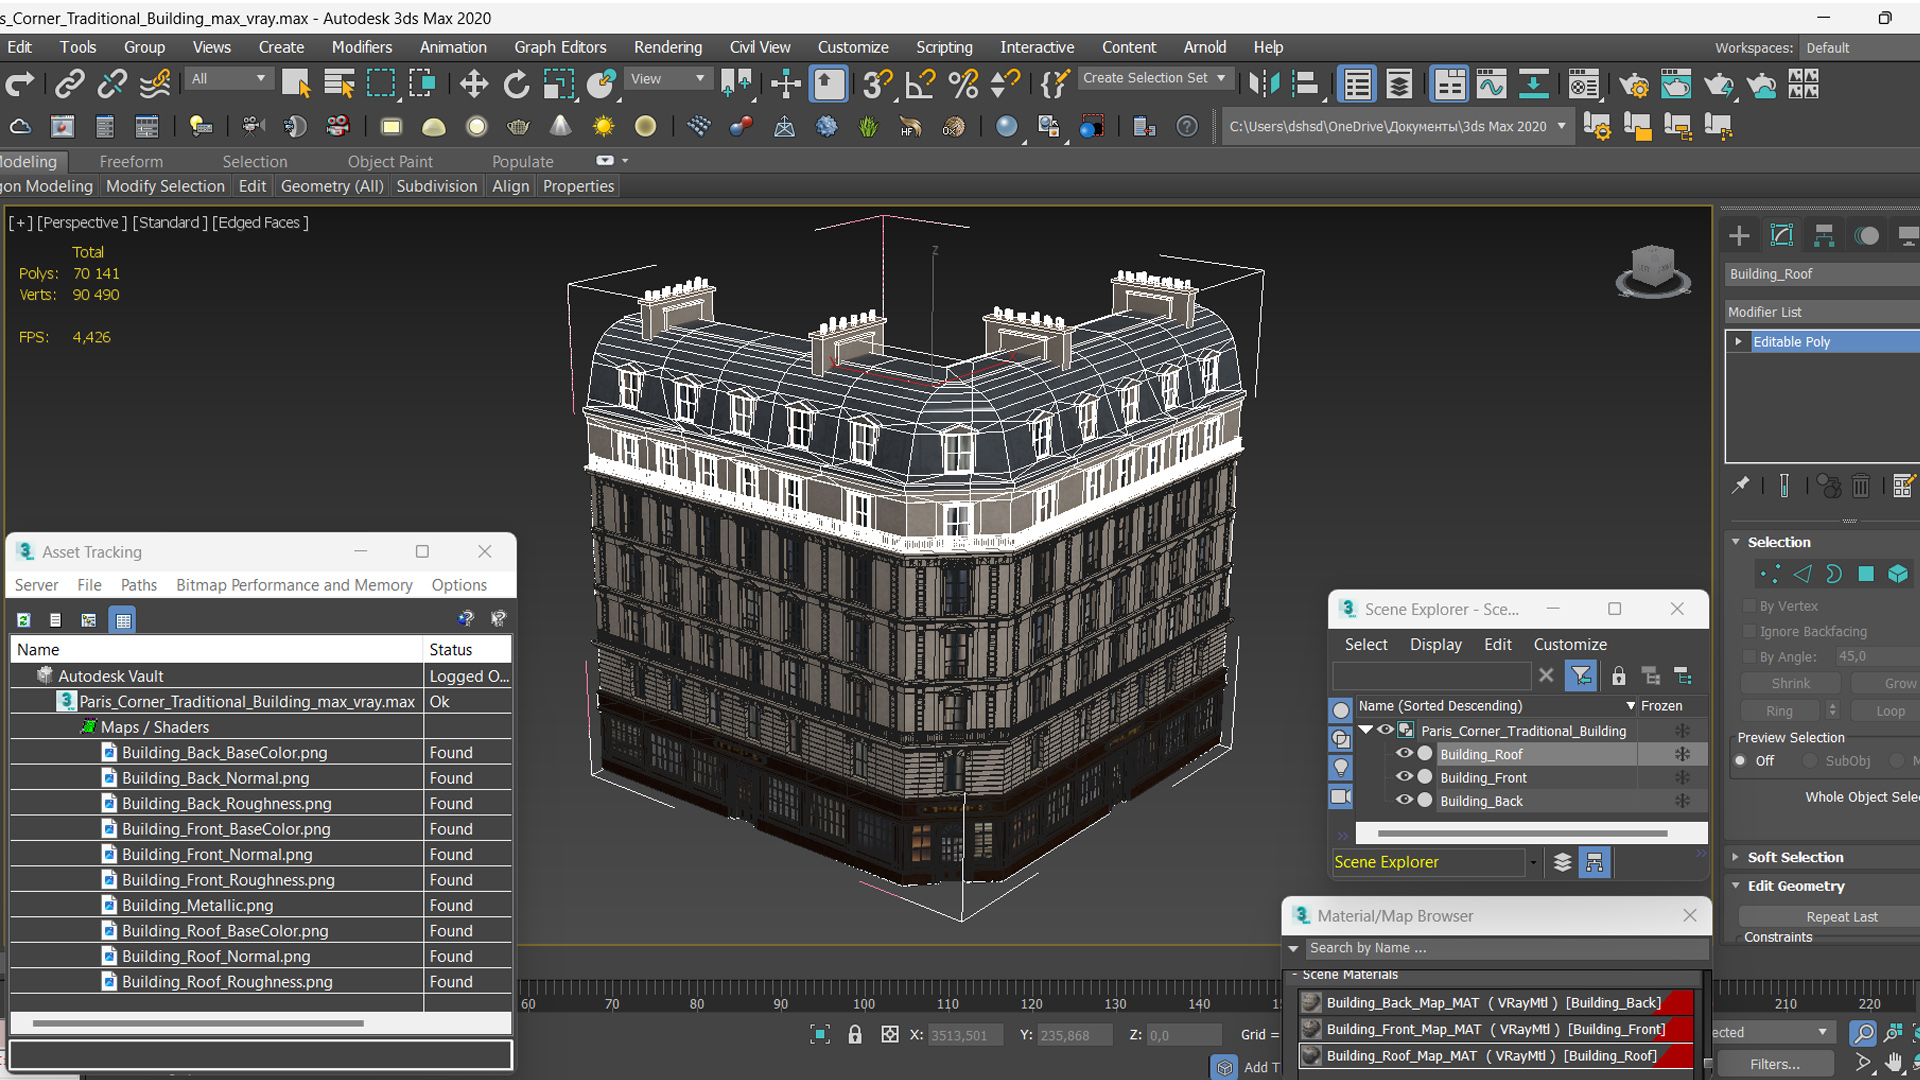Click Table View icon in Asset Tracking
The height and width of the screenshot is (1080, 1920).
pos(123,620)
